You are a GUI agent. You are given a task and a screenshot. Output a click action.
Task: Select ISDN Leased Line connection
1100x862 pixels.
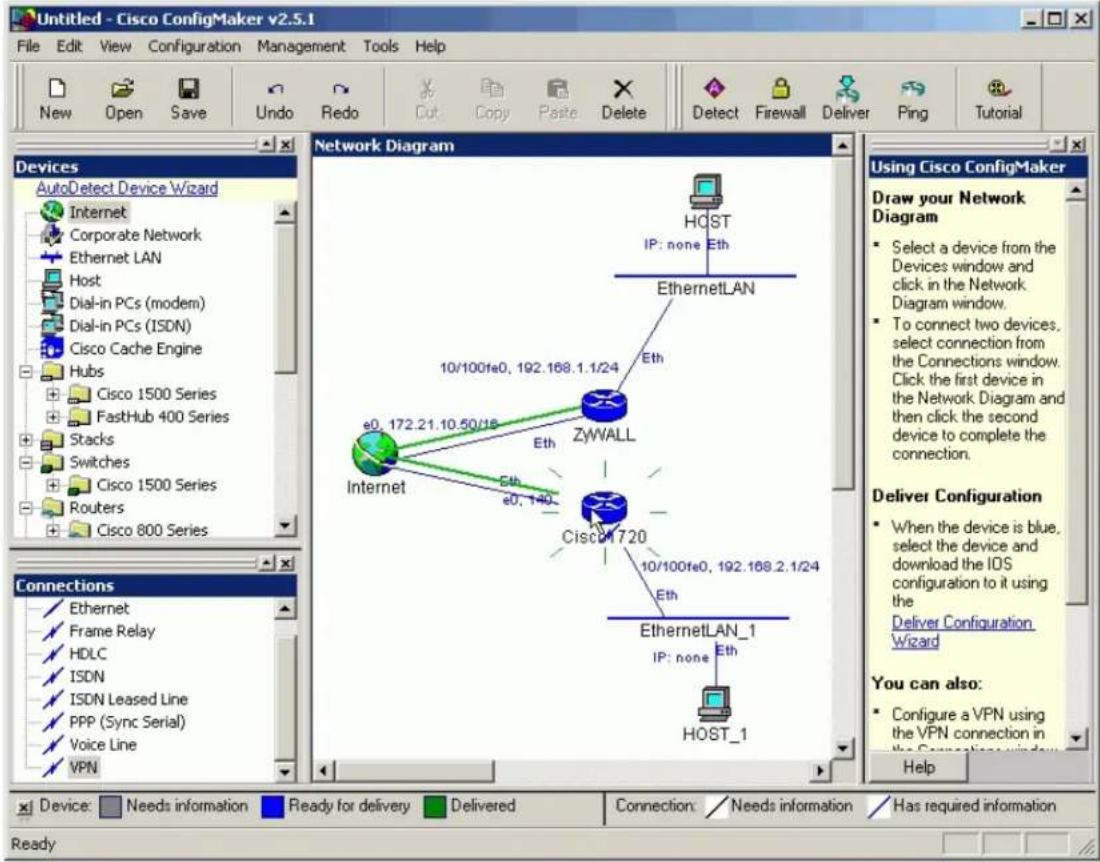(x=128, y=699)
